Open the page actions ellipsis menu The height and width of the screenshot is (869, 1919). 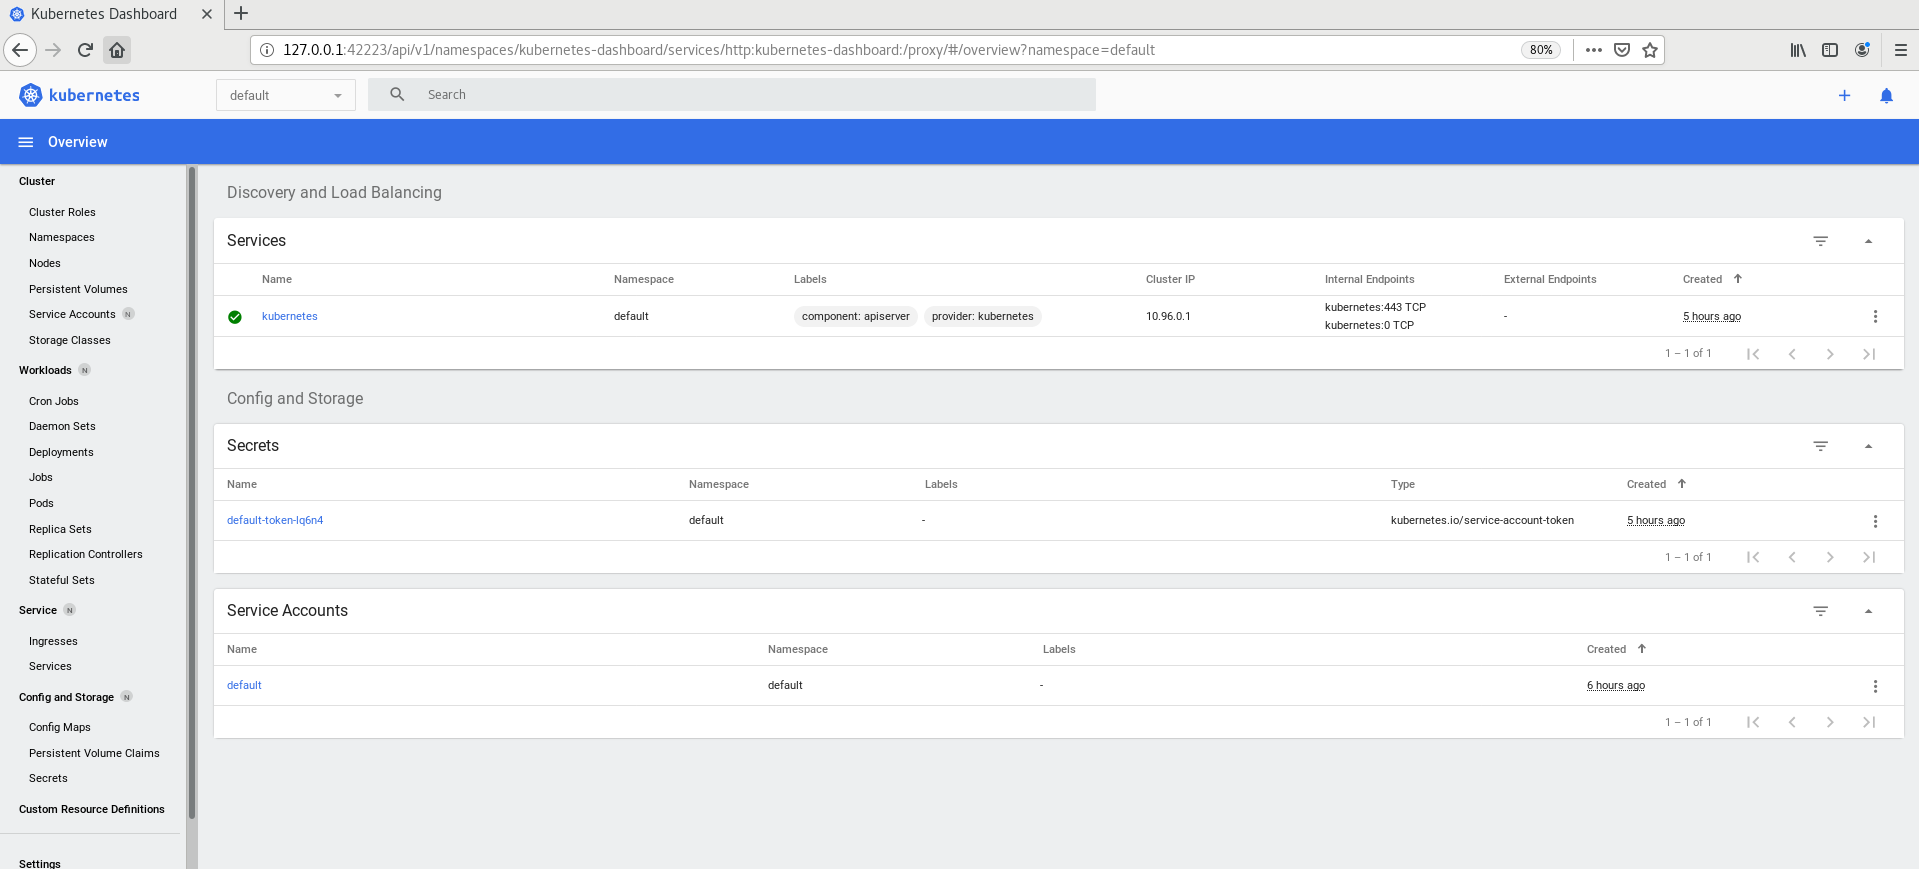(x=1594, y=50)
